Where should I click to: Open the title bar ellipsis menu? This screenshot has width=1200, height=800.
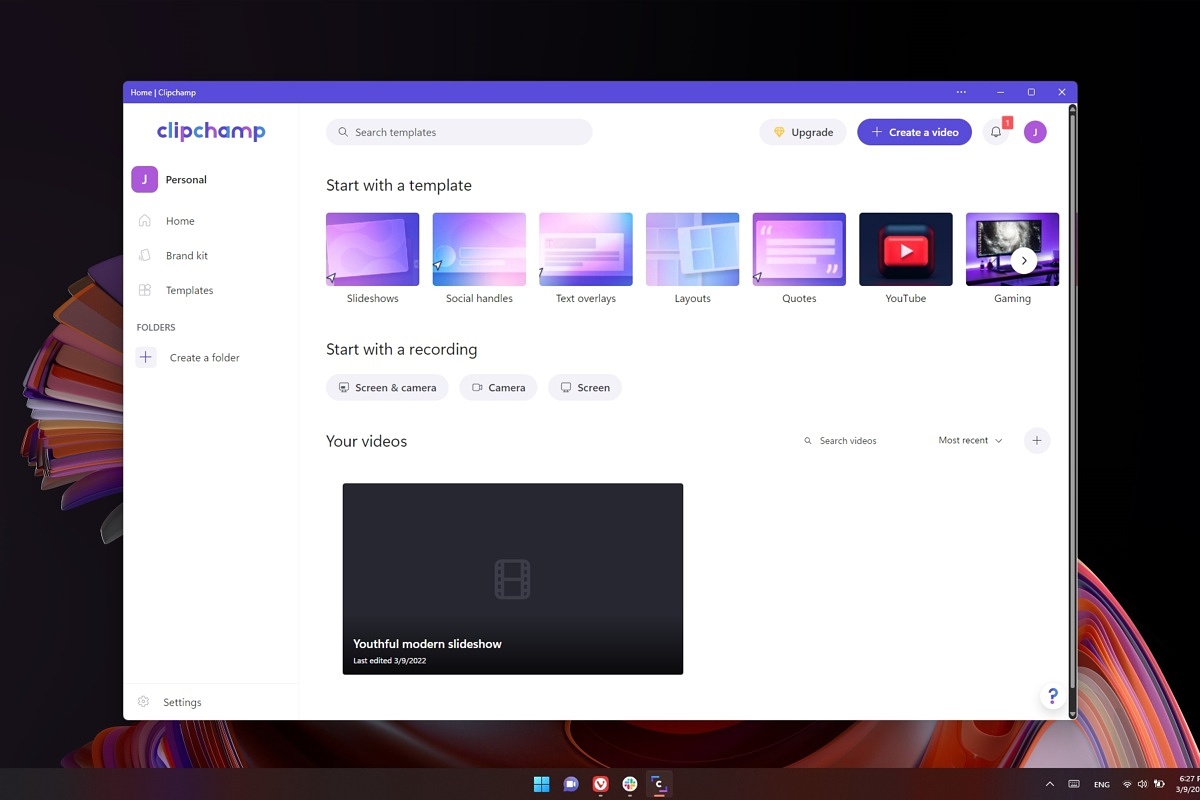pos(961,91)
